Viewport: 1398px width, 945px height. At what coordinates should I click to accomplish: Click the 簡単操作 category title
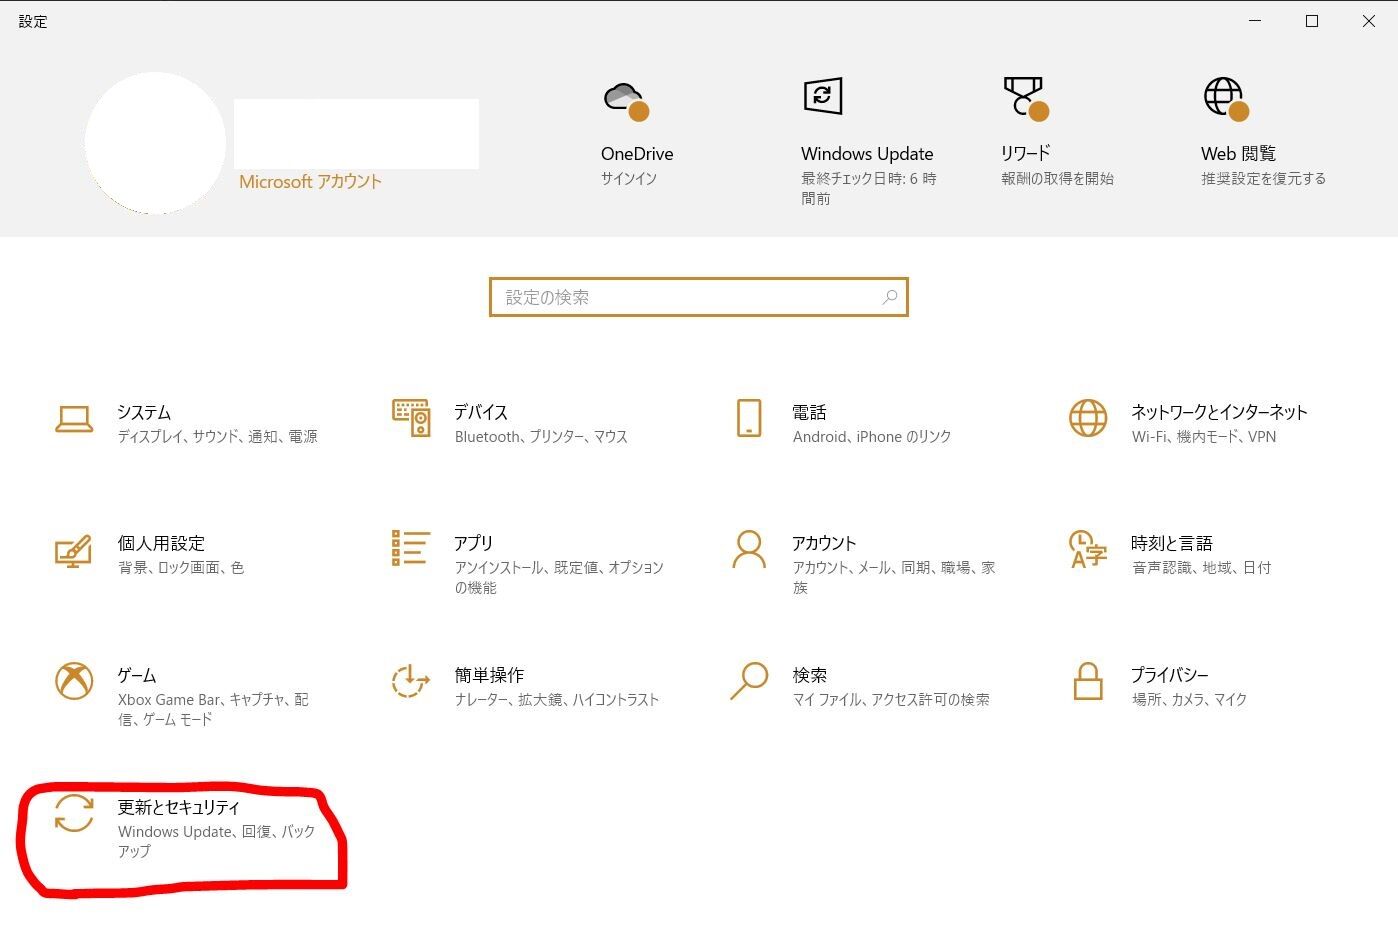[489, 675]
